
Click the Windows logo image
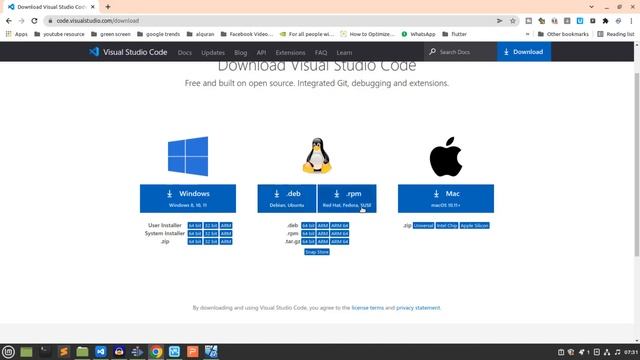188,156
